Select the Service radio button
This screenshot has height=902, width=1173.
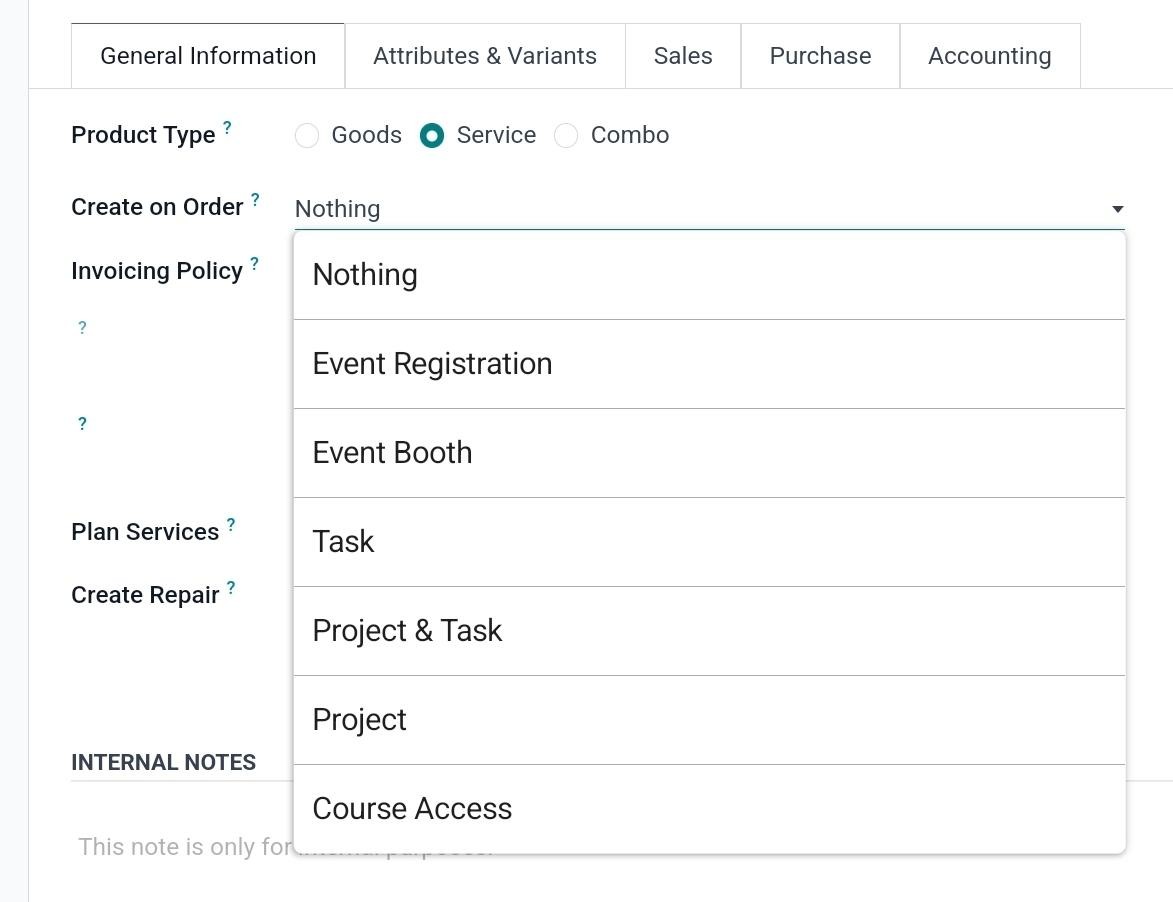(x=432, y=136)
